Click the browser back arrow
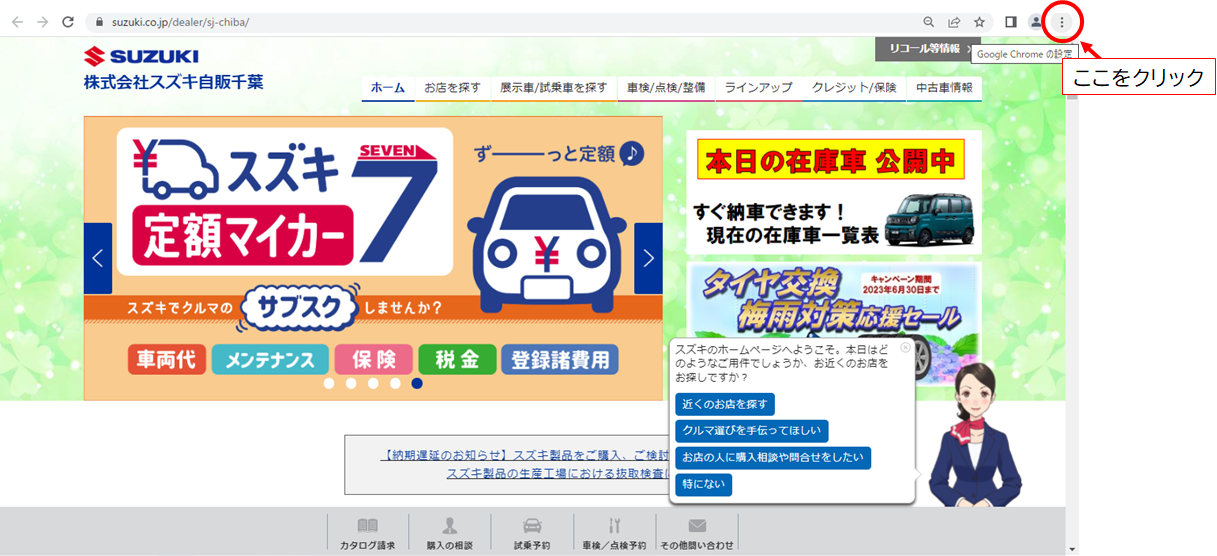The image size is (1217, 556). tap(17, 21)
